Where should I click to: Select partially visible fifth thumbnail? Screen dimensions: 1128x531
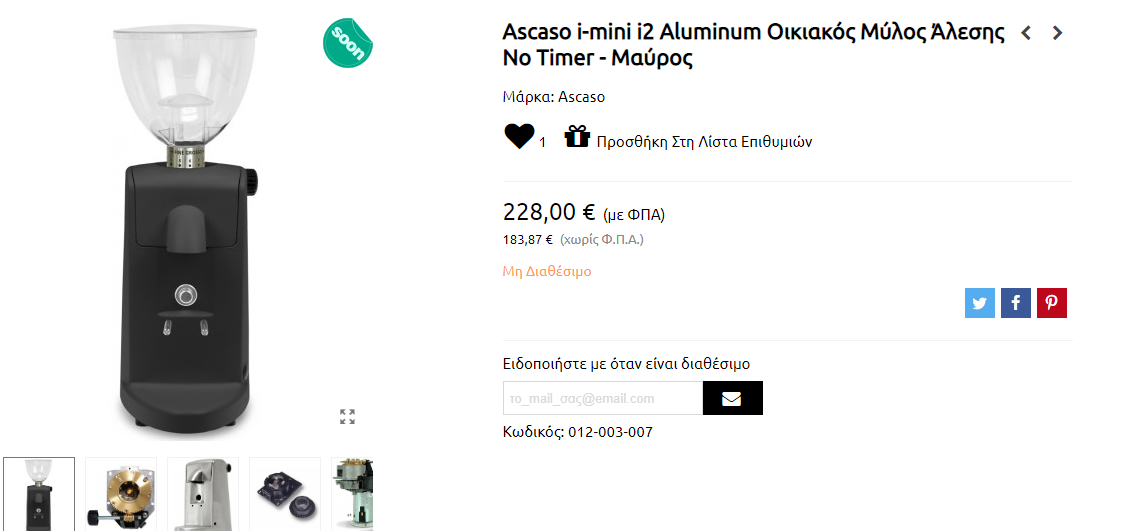[x=352, y=494]
